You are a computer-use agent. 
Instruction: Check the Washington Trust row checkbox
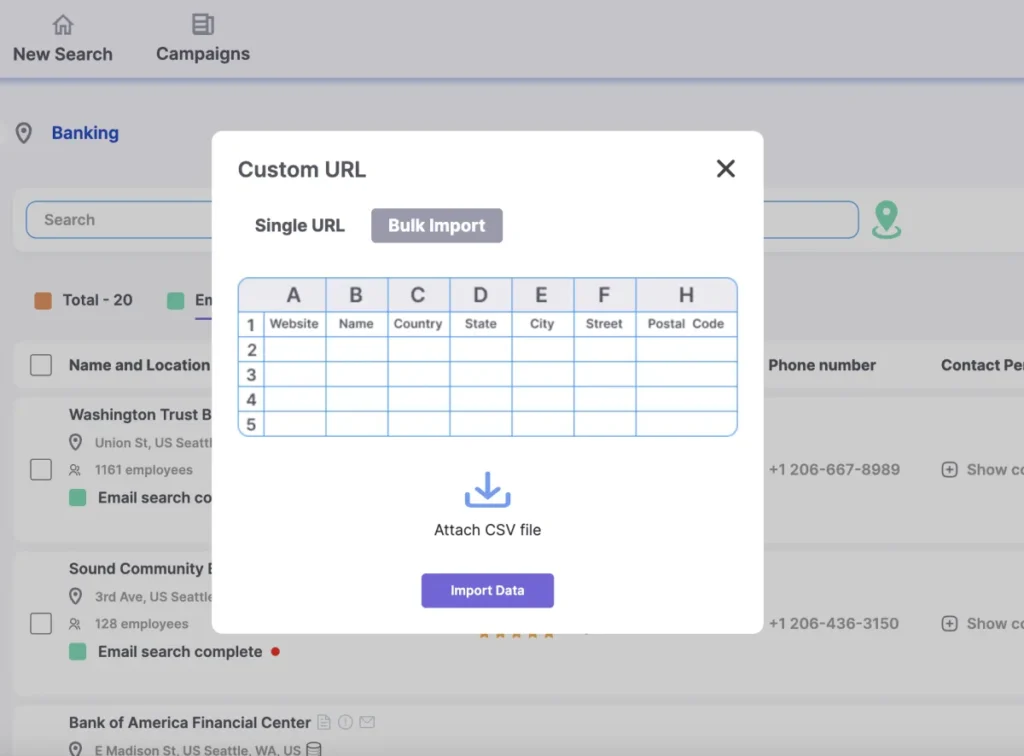tap(41, 469)
